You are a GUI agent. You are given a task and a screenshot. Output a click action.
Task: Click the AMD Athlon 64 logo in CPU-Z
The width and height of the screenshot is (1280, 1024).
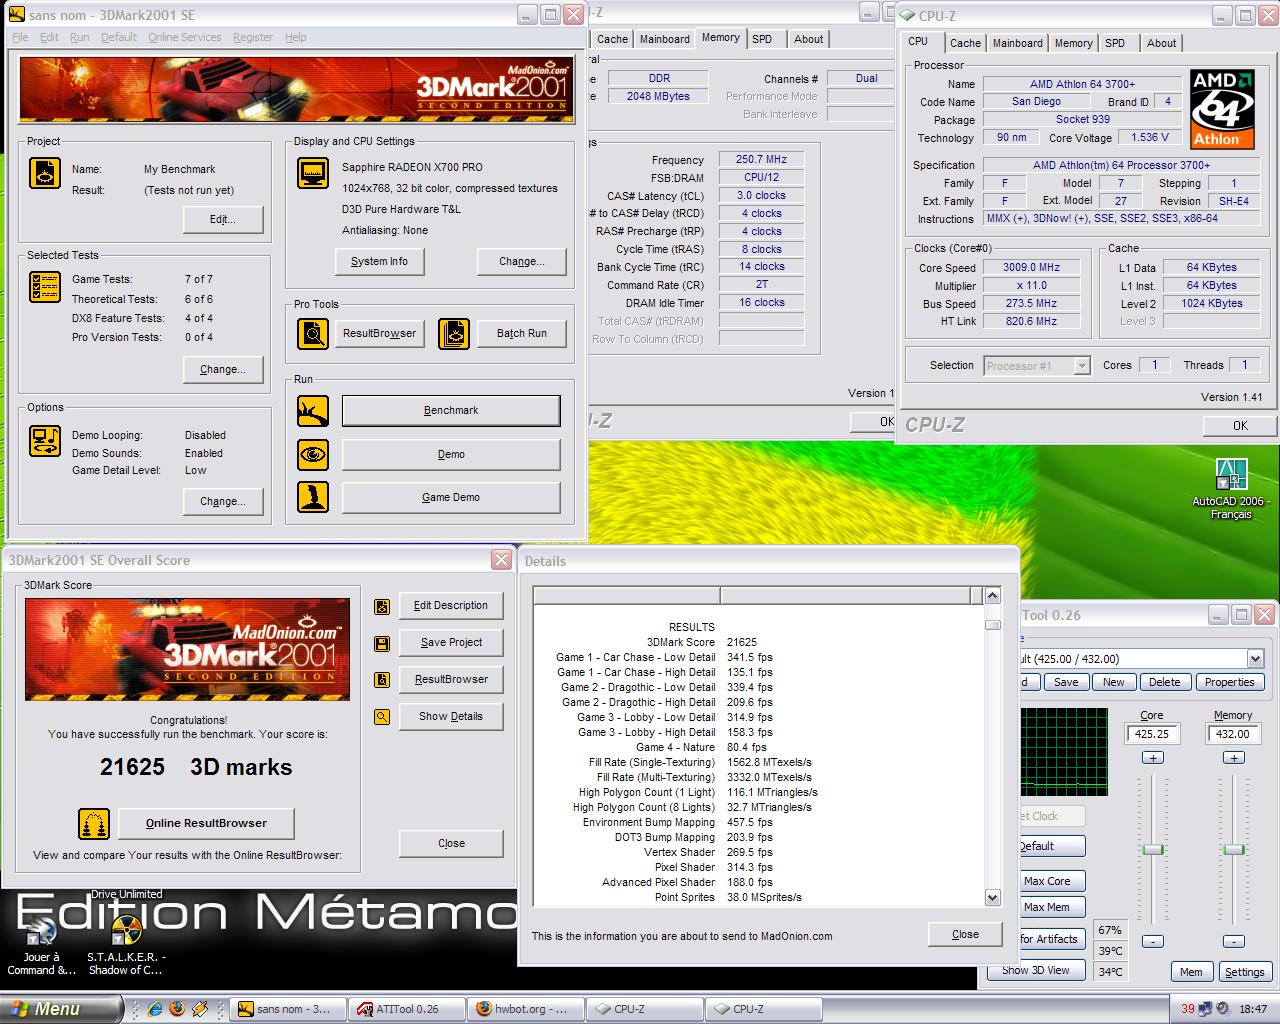[1223, 108]
